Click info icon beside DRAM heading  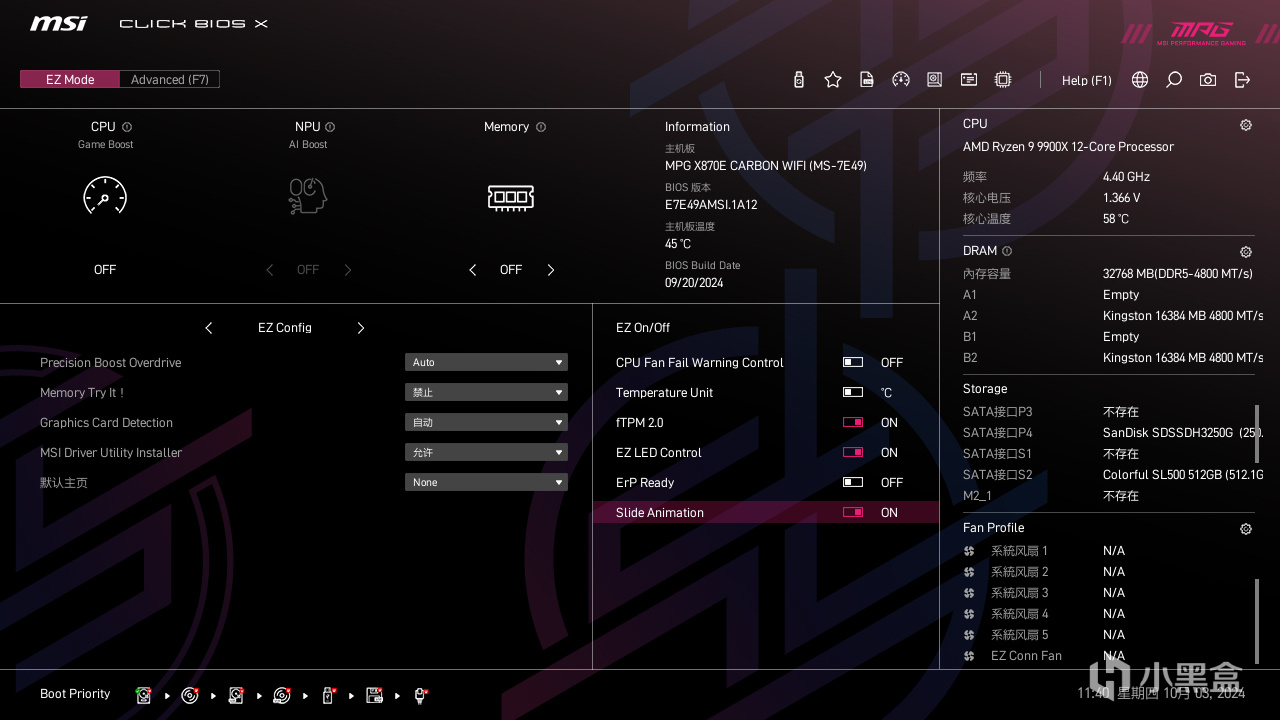pos(1007,251)
